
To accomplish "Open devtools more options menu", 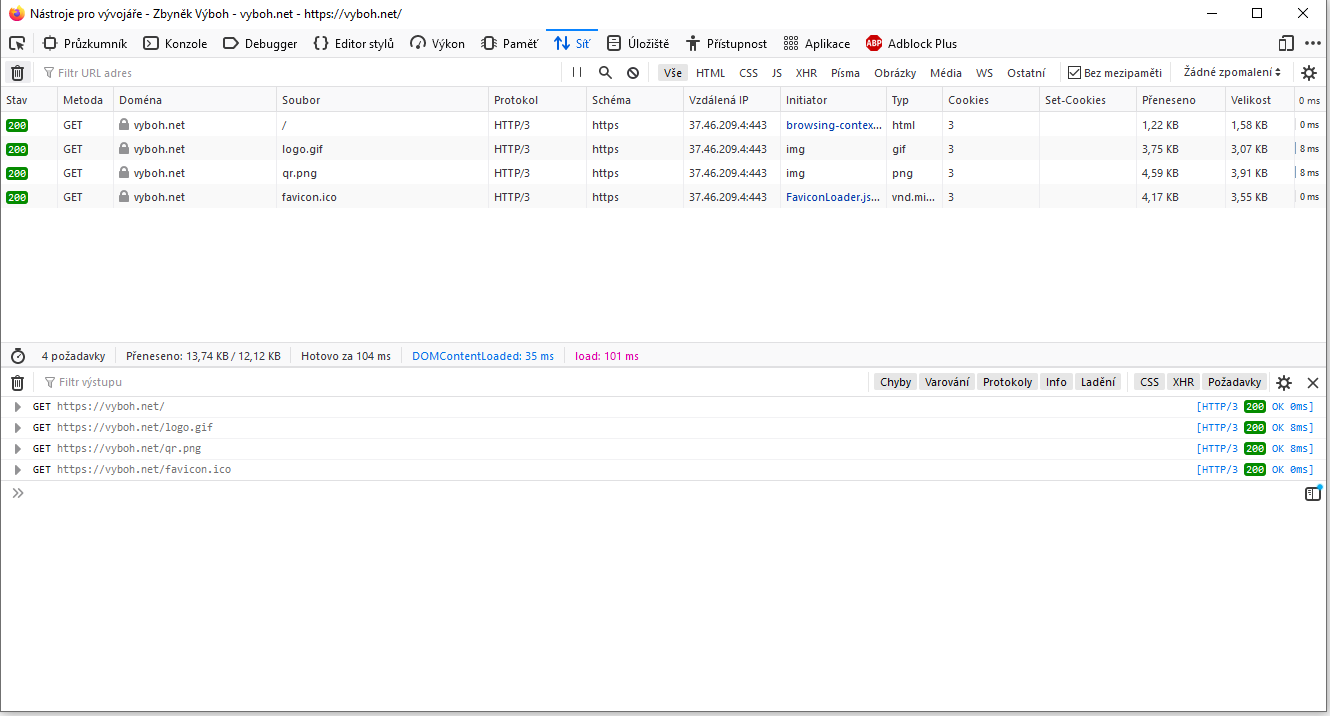I will point(1313,44).
